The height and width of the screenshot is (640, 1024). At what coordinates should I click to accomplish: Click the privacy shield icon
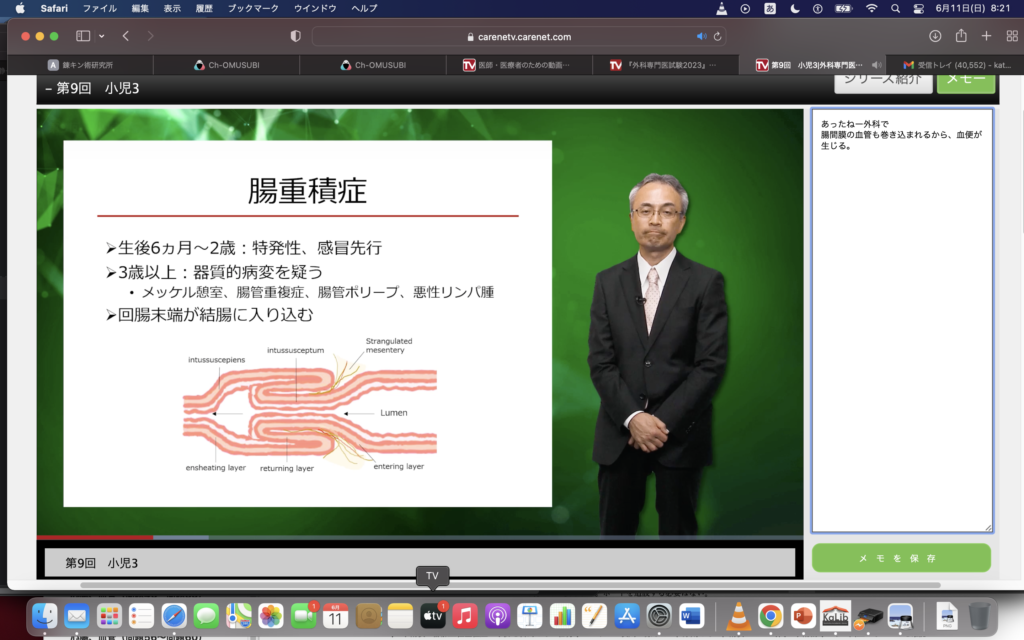tap(295, 36)
